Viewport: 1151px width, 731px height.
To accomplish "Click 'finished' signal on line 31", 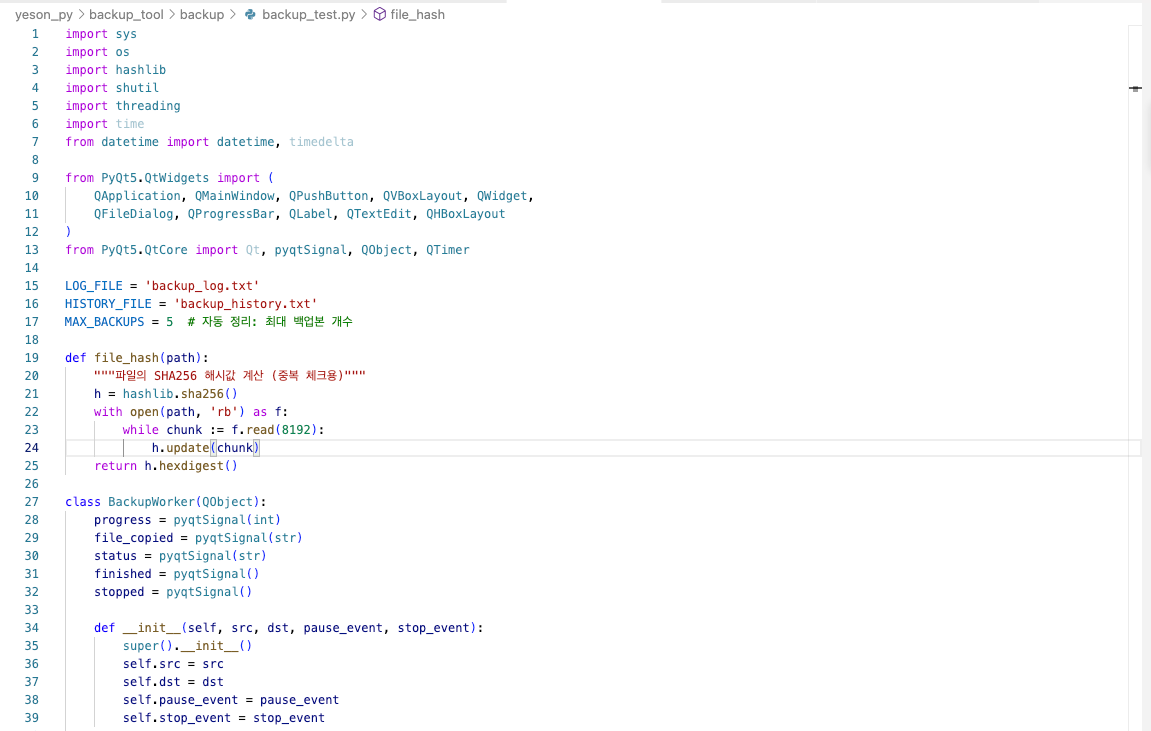I will pos(122,574).
